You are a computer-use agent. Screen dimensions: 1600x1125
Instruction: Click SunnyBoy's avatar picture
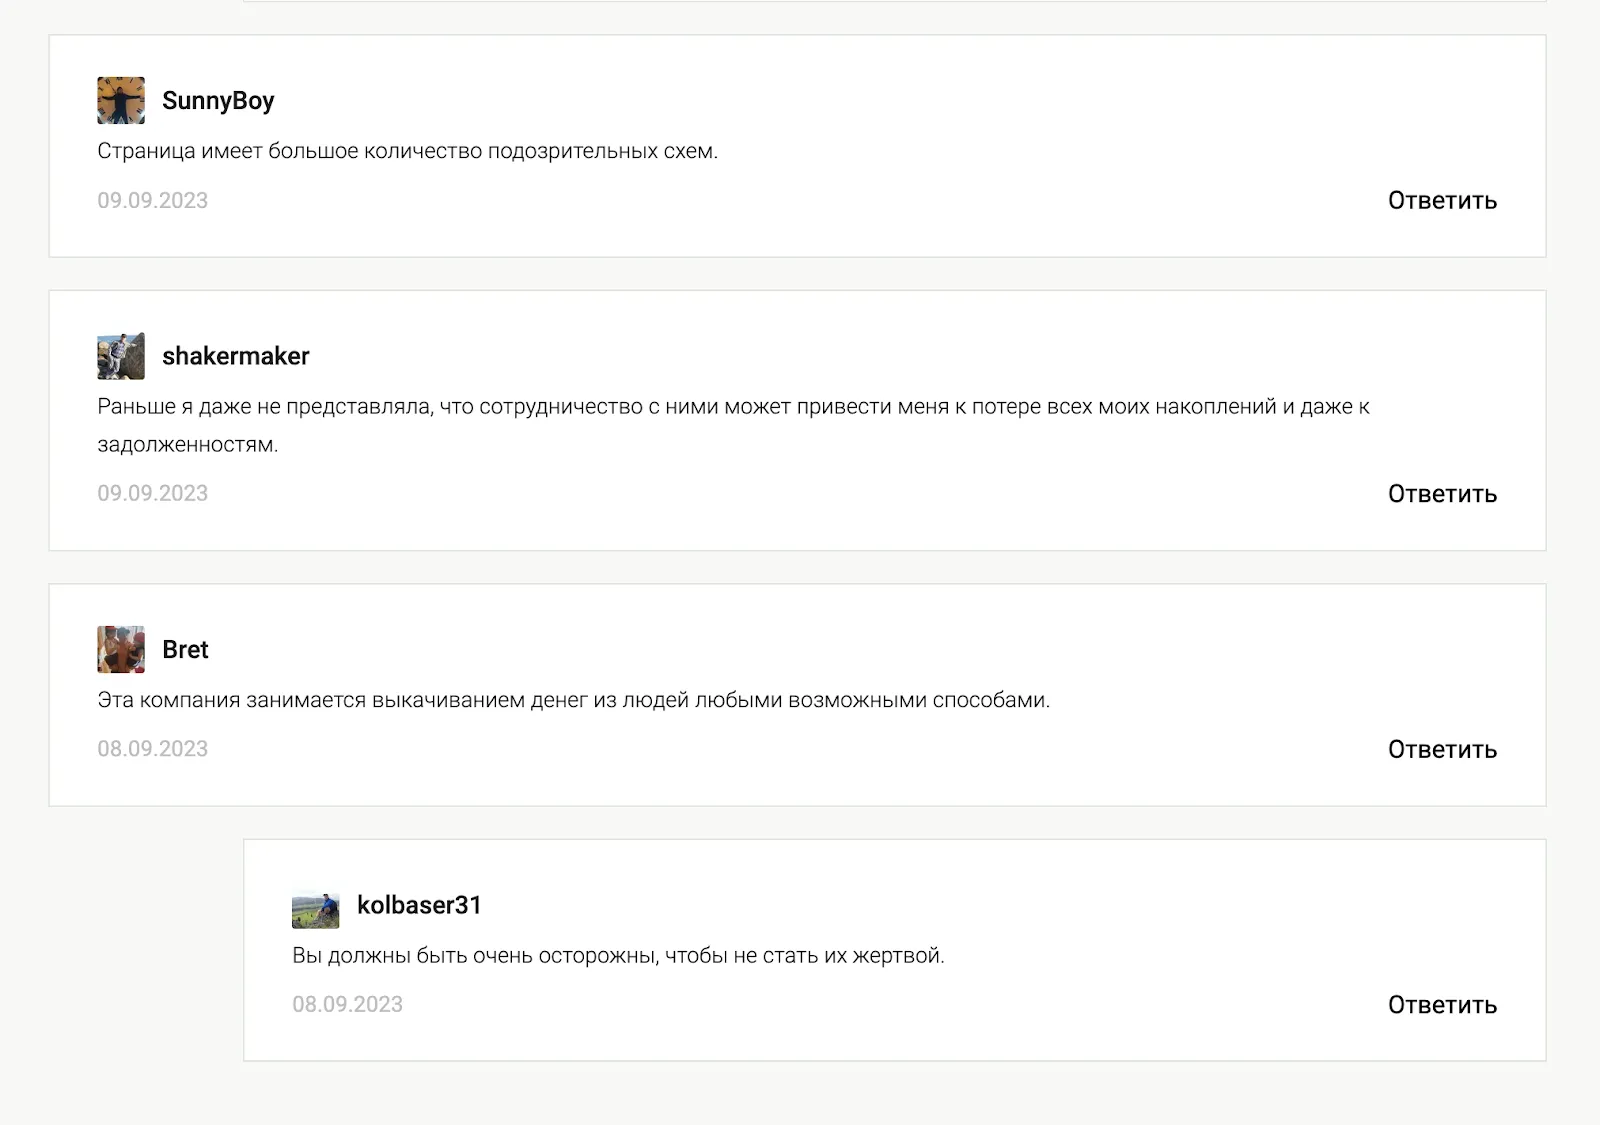tap(121, 101)
